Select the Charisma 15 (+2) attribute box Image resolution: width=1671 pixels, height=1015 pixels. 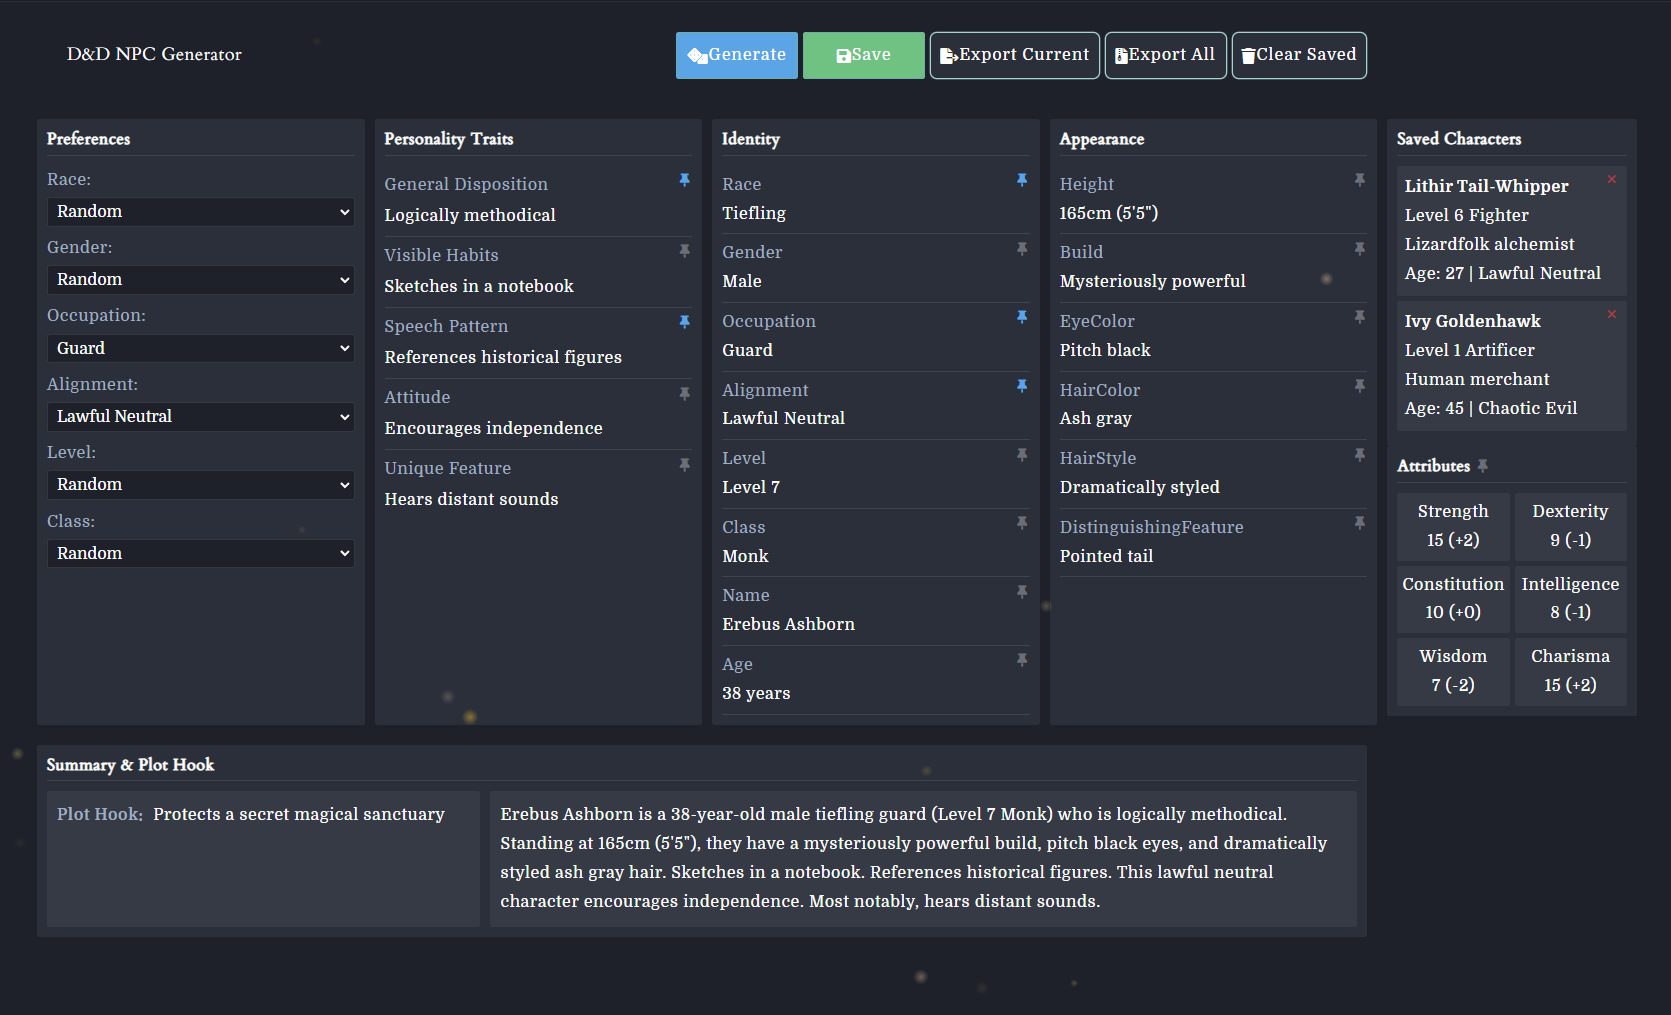(x=1570, y=671)
